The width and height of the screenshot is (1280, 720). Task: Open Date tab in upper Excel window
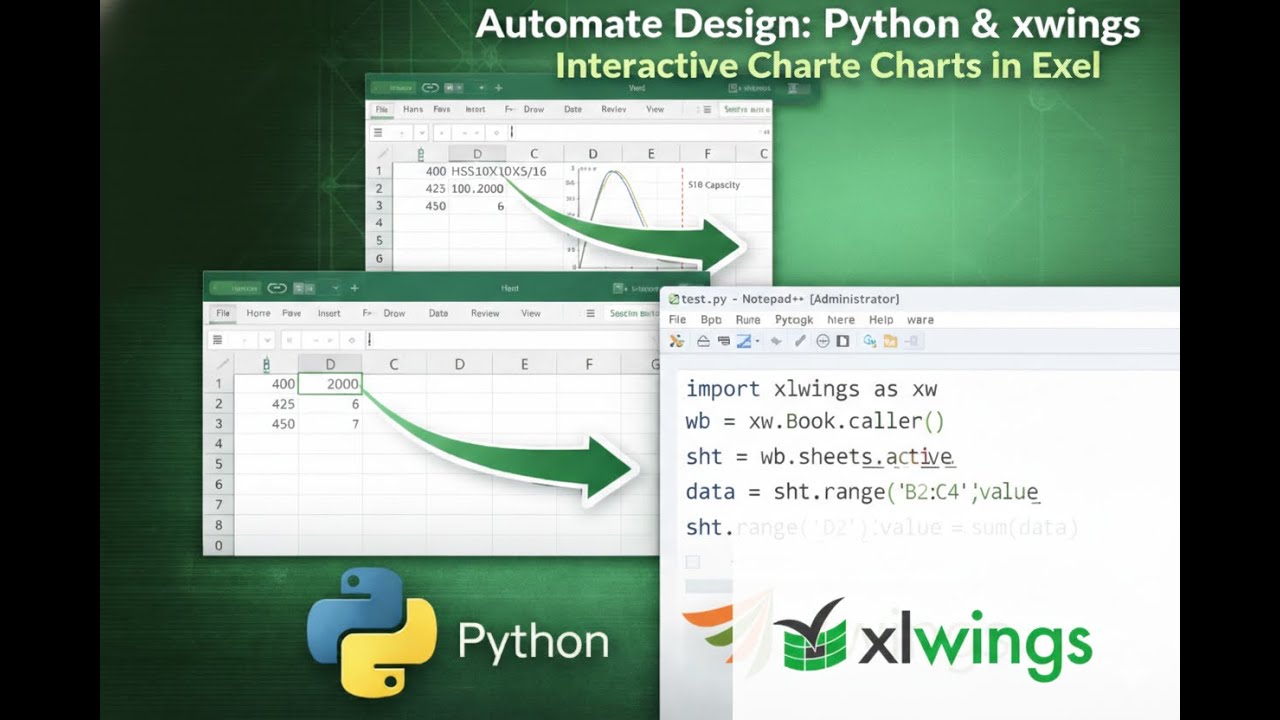[x=573, y=109]
